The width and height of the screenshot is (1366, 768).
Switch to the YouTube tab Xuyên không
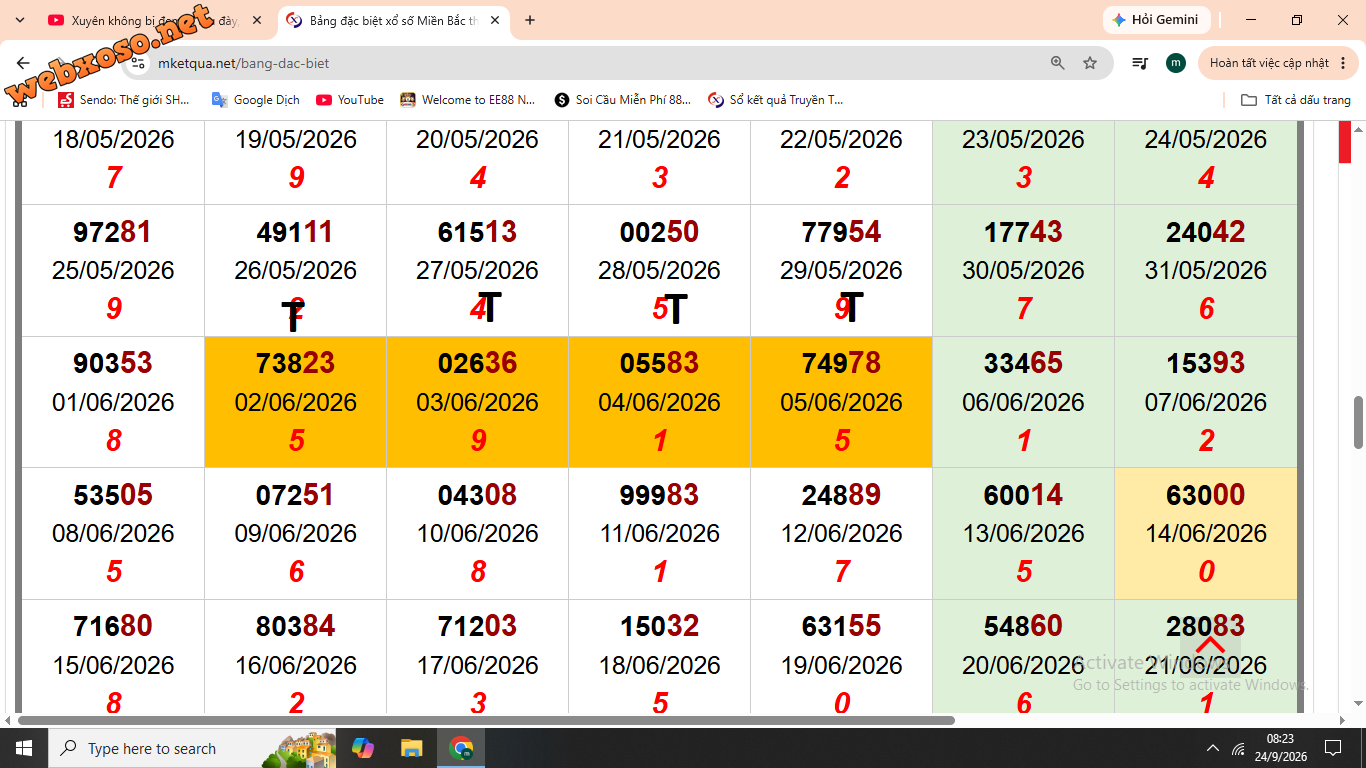click(154, 20)
